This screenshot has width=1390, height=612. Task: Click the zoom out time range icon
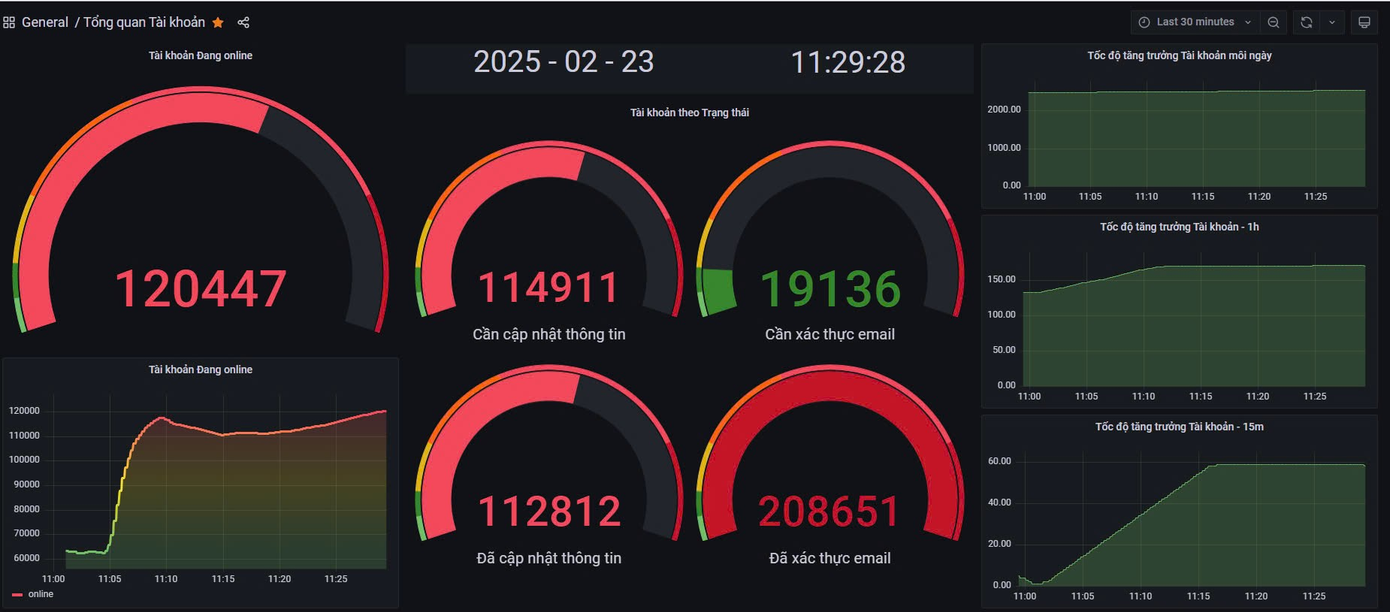1273,22
